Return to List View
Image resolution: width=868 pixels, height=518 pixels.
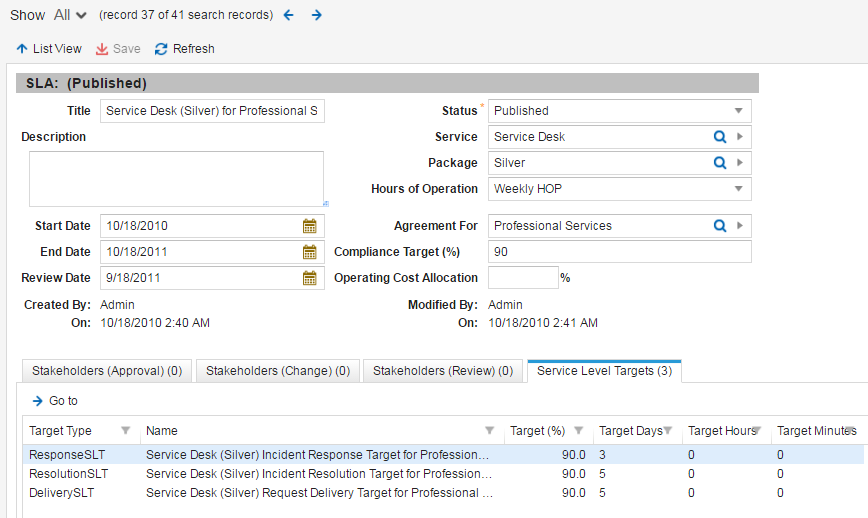pyautogui.click(x=49, y=48)
